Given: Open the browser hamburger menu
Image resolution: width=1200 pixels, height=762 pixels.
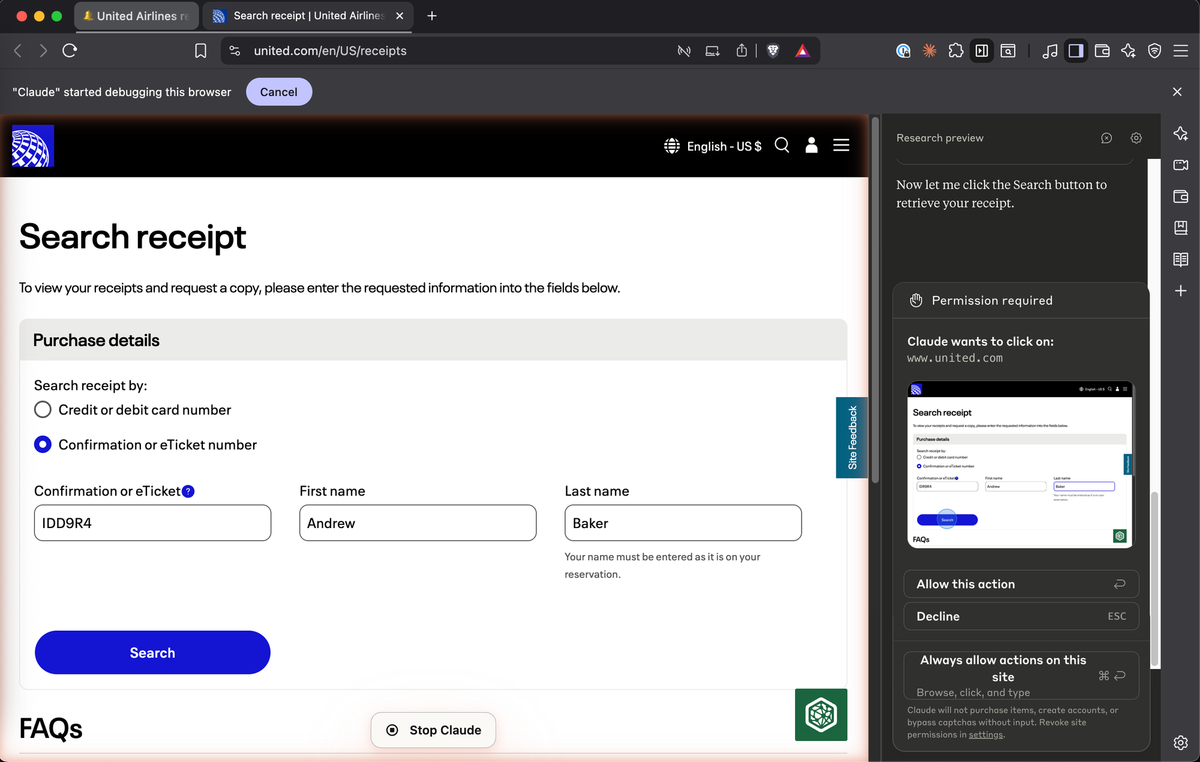Looking at the screenshot, I should (1181, 50).
